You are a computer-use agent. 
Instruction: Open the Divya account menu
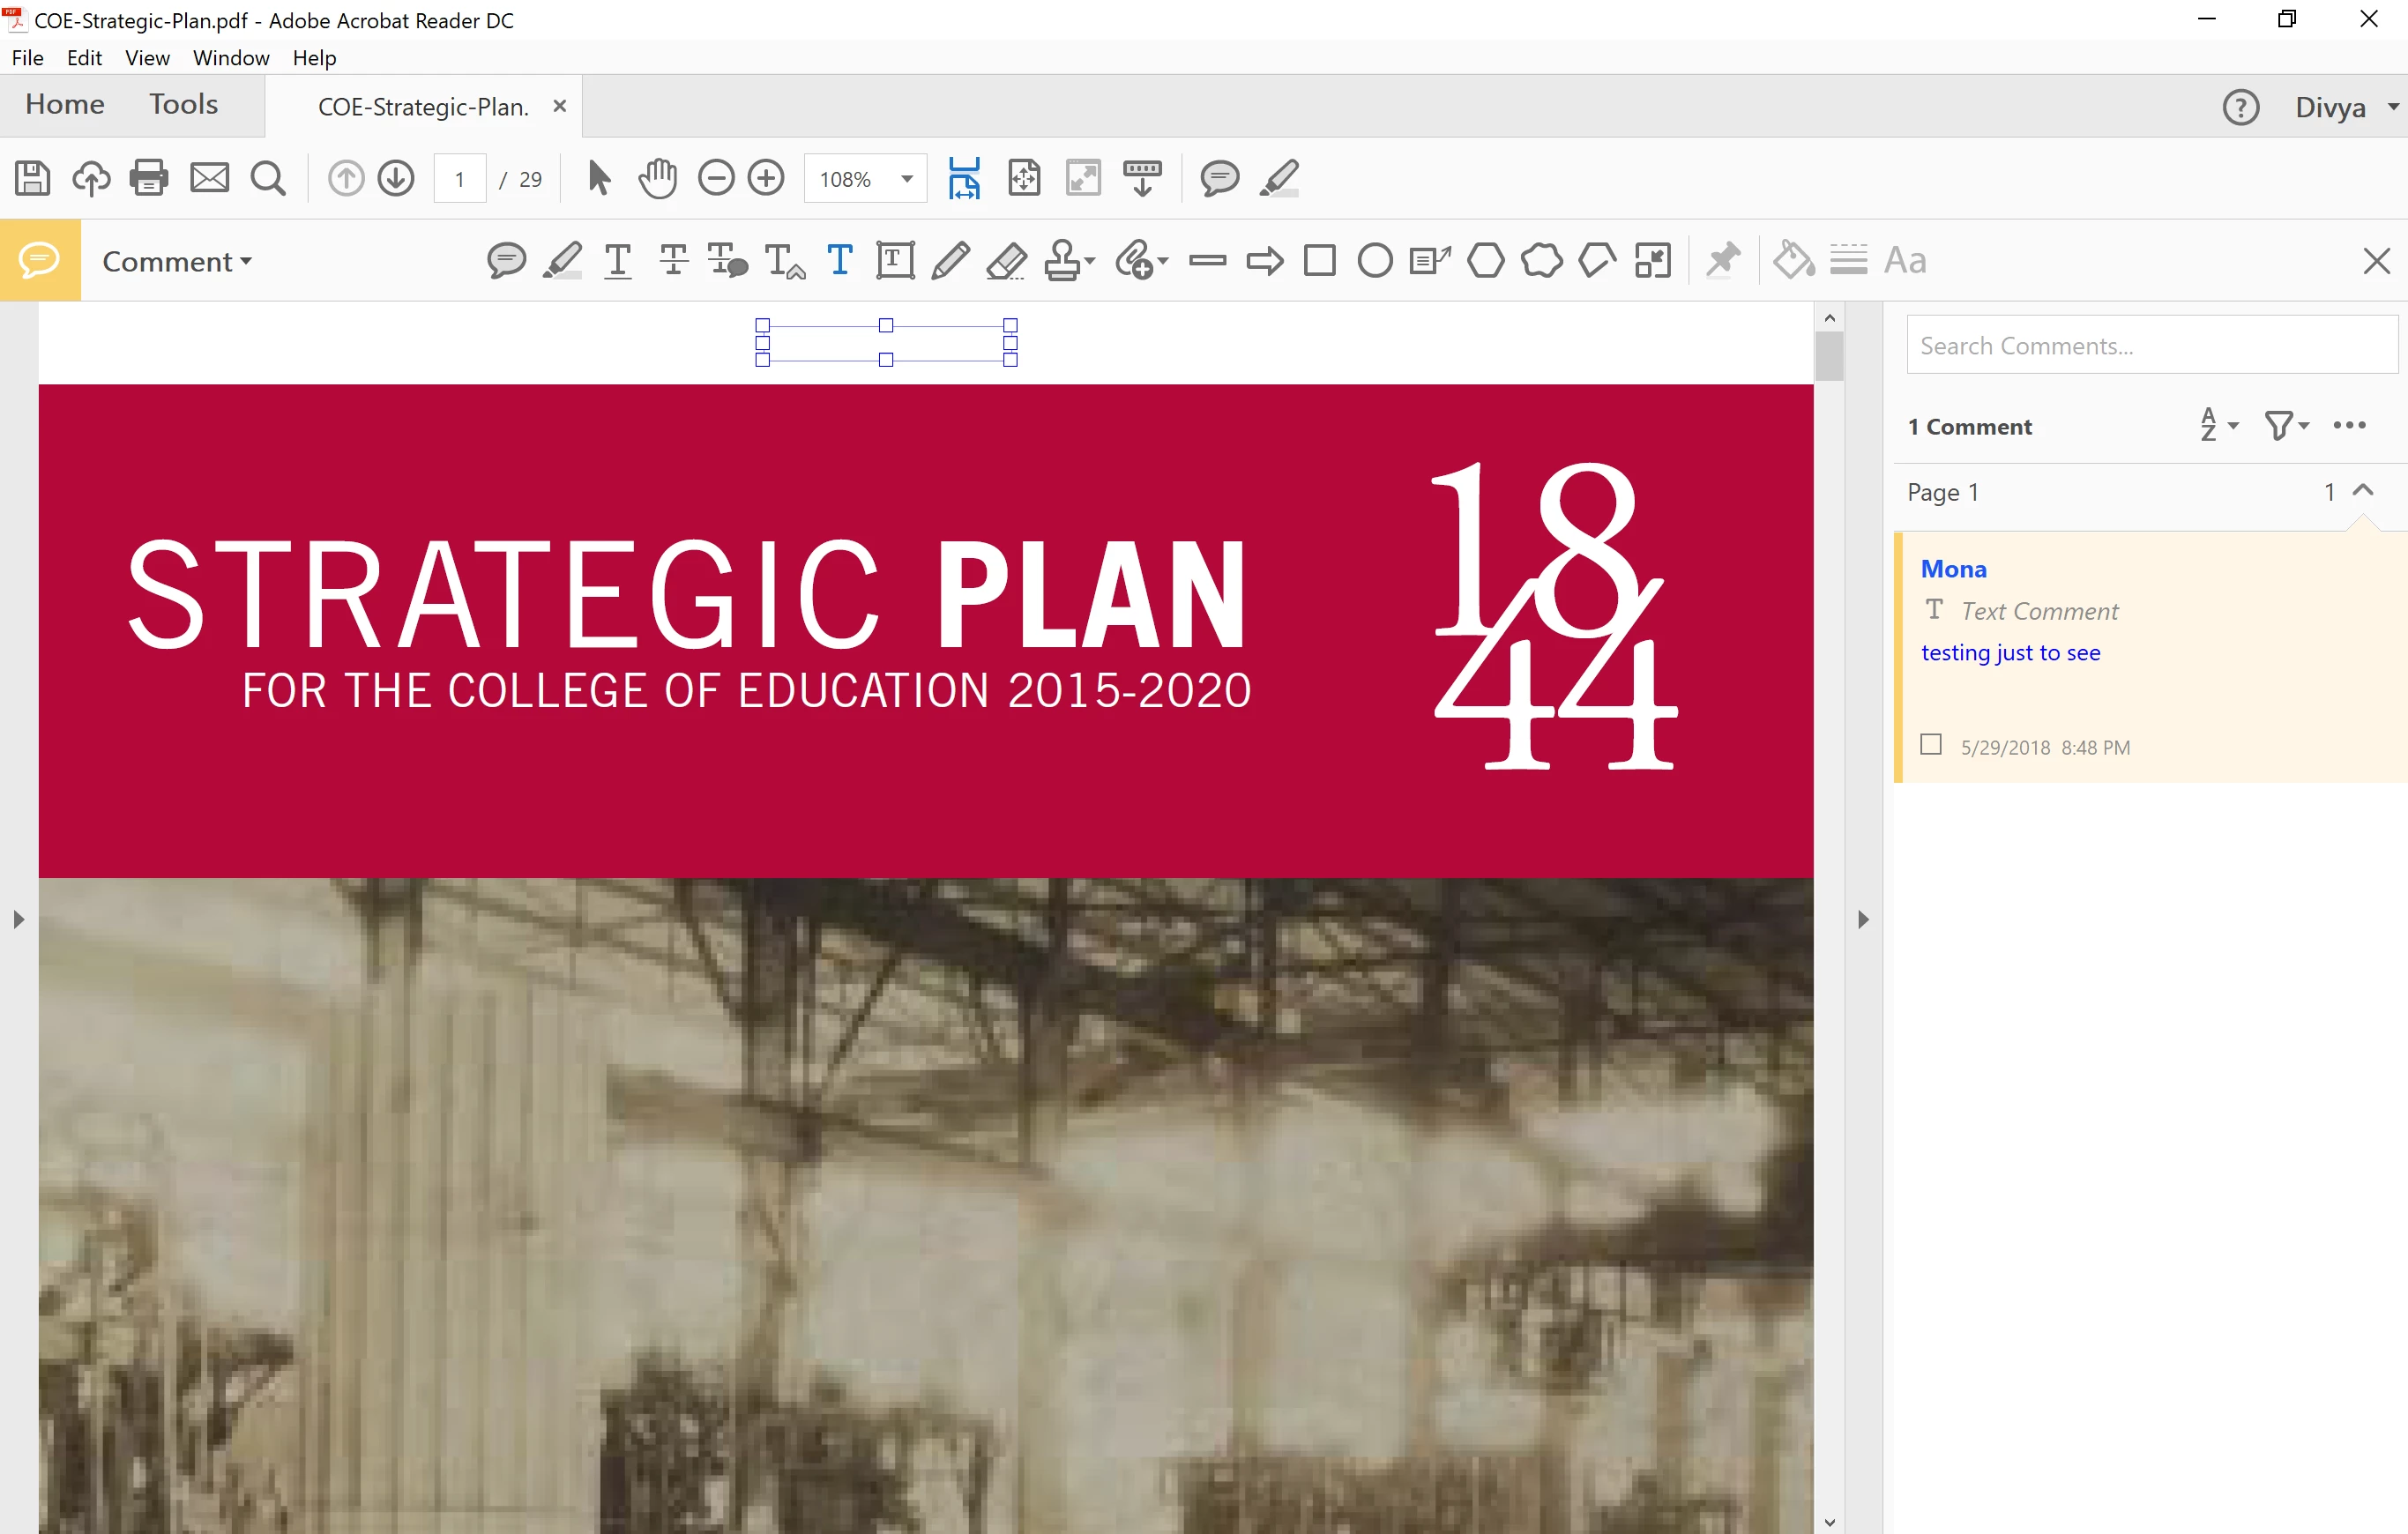[2344, 107]
